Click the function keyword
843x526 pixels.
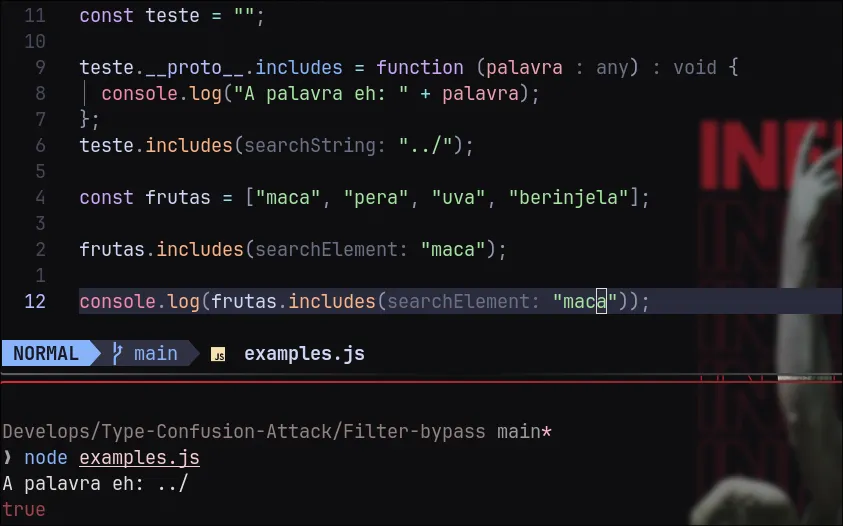point(419,67)
